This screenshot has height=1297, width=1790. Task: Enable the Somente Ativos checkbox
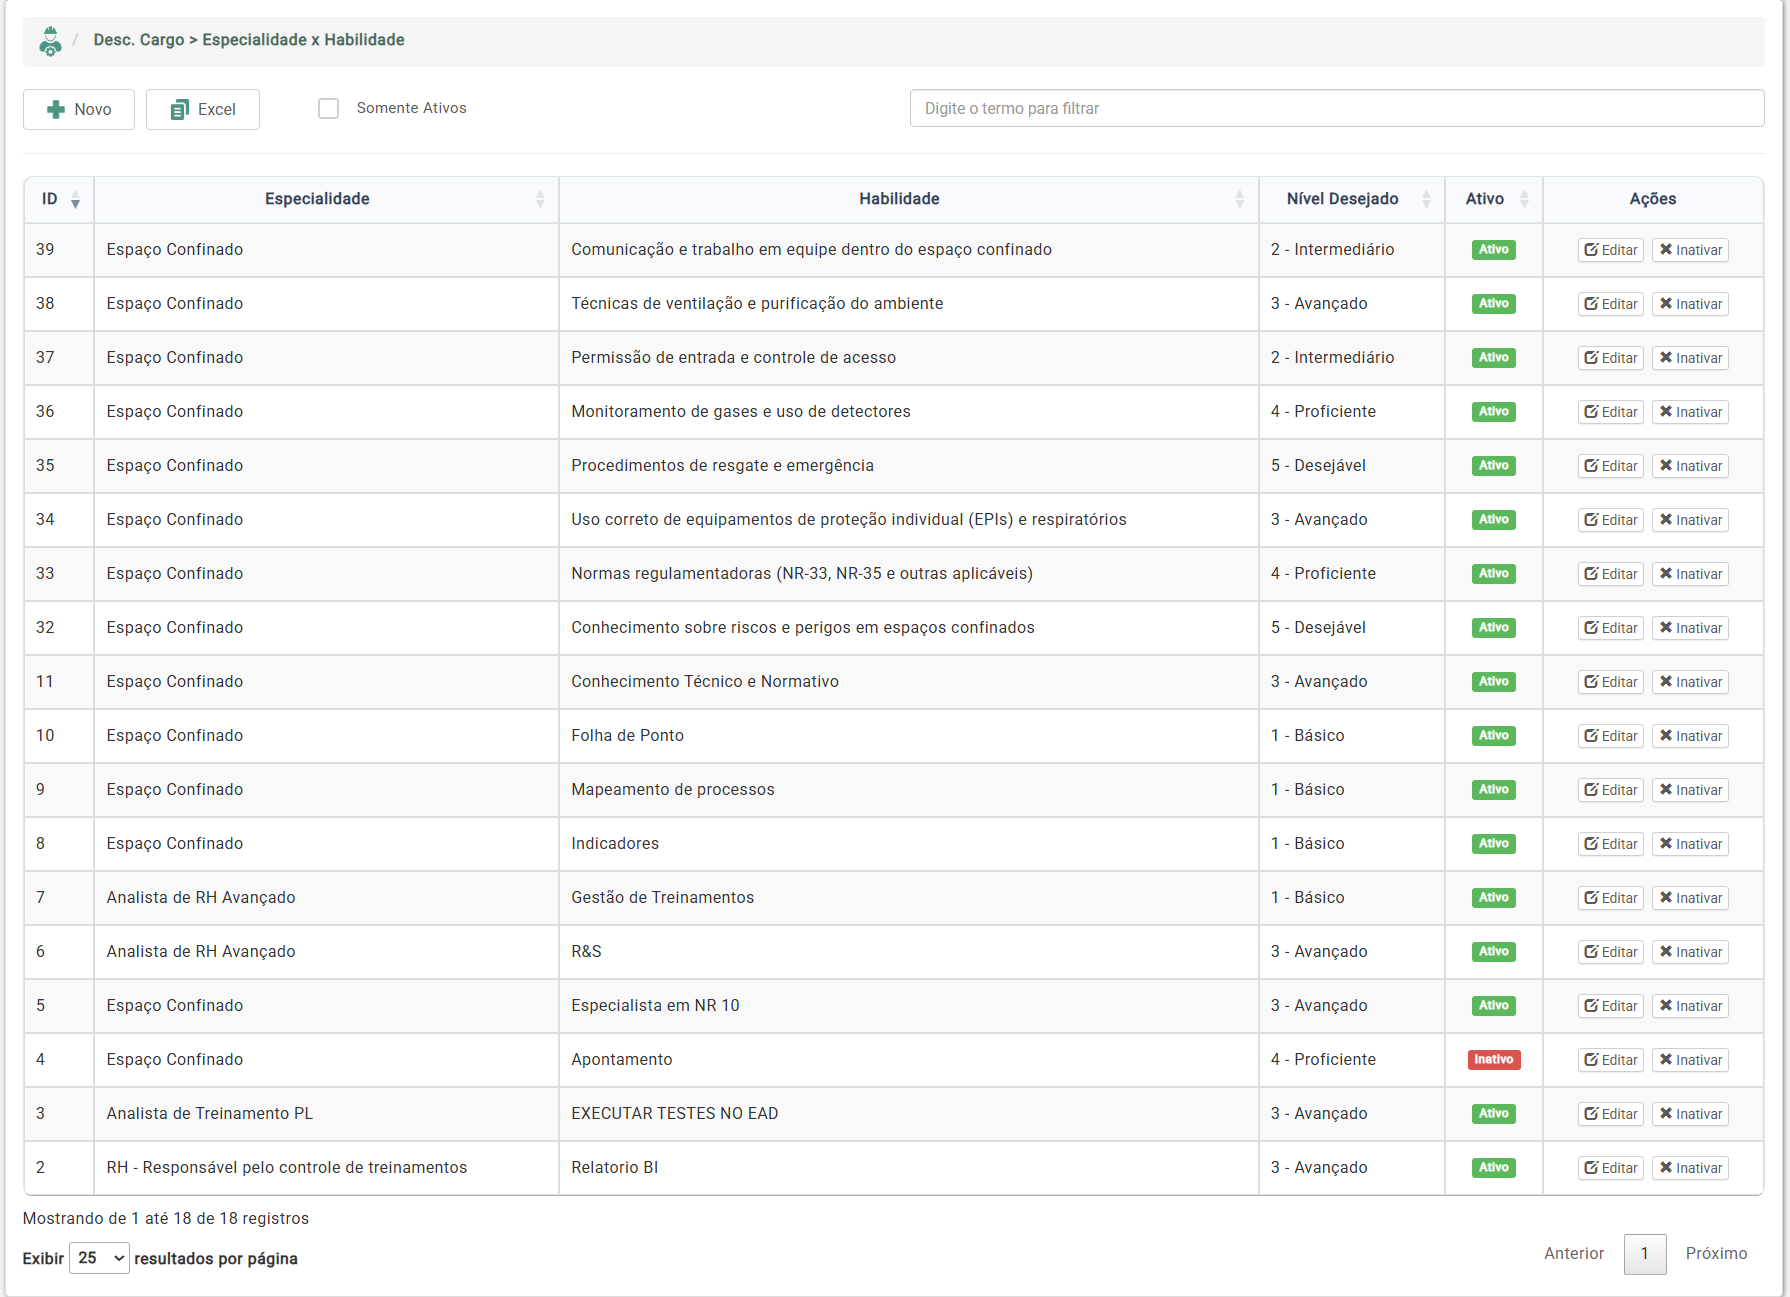click(x=328, y=108)
